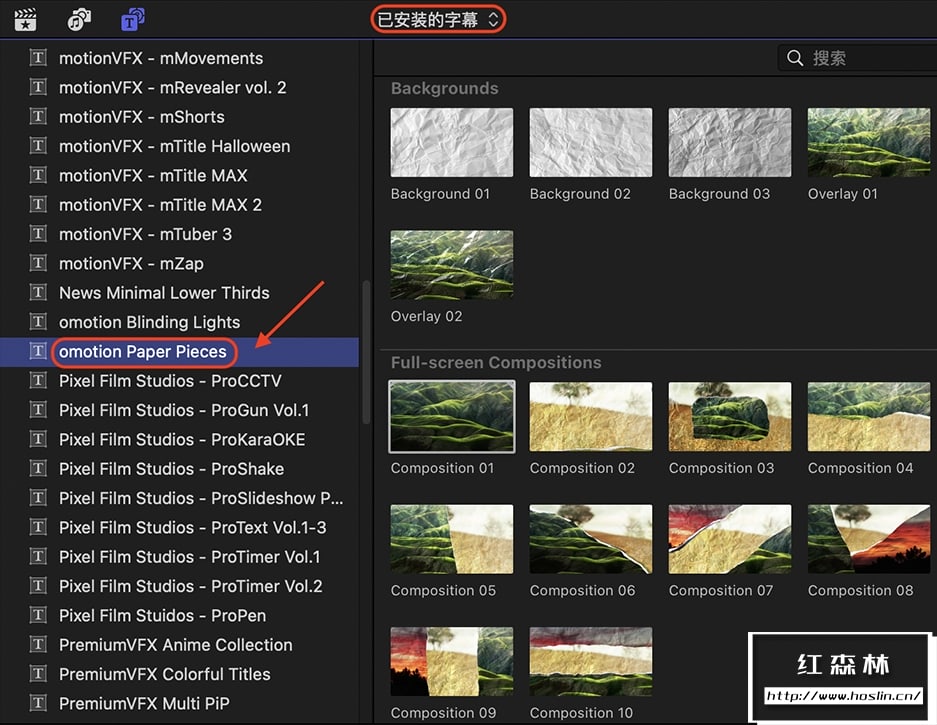
Task: Select Background 01 thumbnail
Action: 452,142
